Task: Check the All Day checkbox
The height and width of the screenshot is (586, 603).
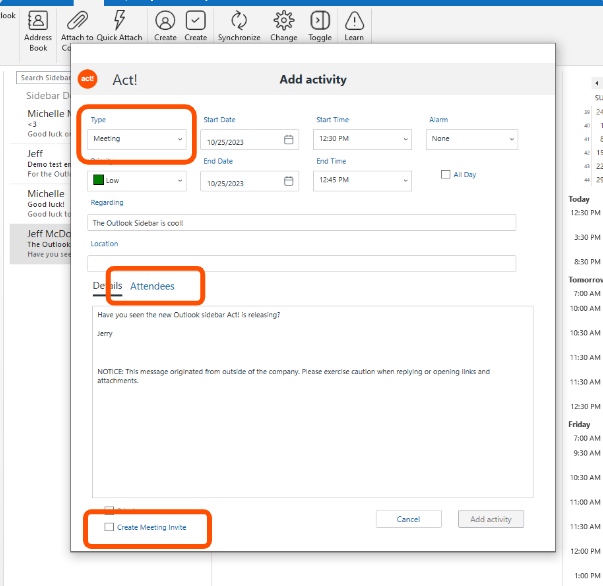Action: tap(445, 175)
